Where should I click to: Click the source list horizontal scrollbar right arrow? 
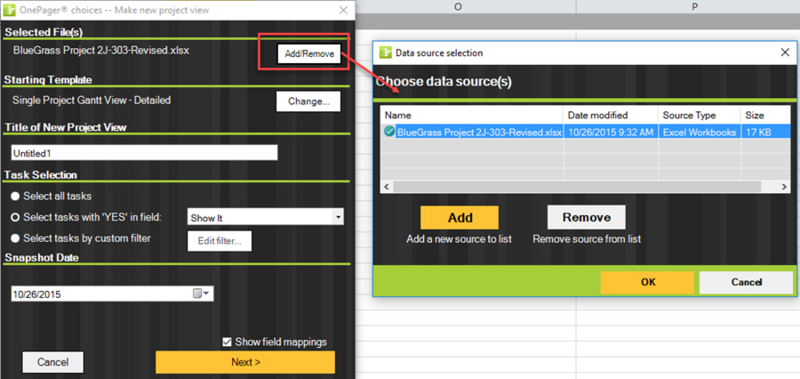coord(784,187)
